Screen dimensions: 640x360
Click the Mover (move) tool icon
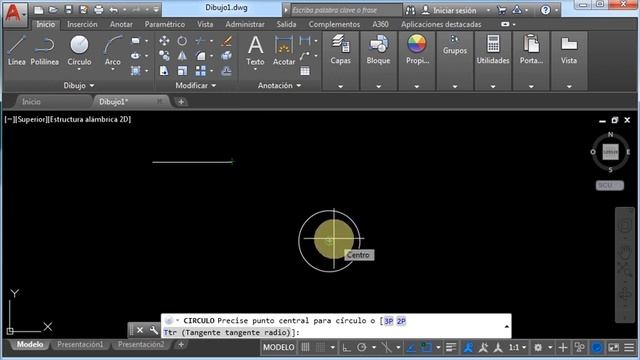(164, 40)
